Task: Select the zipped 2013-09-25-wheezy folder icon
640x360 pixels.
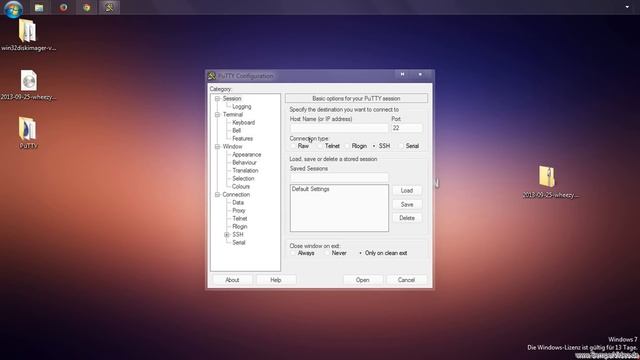Action: point(547,177)
